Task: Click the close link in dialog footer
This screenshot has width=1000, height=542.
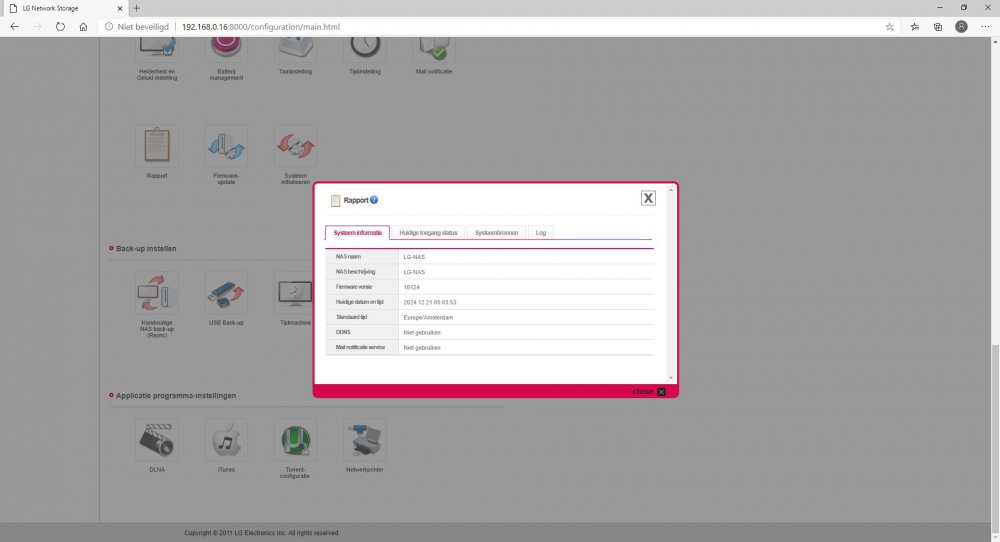Action: point(649,392)
